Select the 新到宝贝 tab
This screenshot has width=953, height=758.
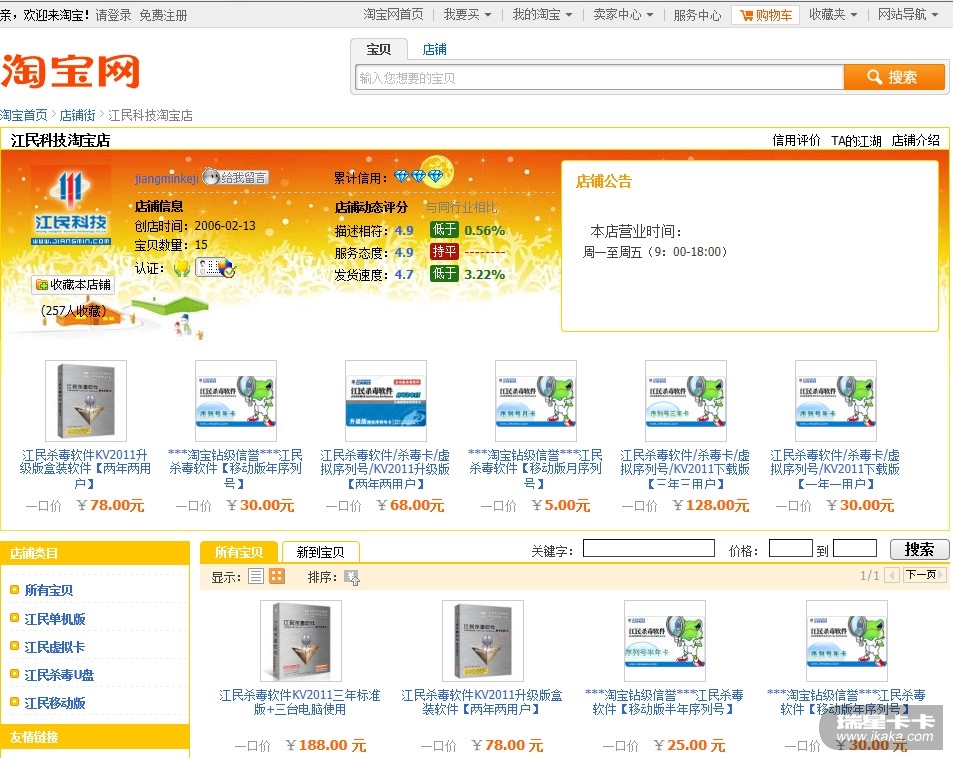pos(320,552)
